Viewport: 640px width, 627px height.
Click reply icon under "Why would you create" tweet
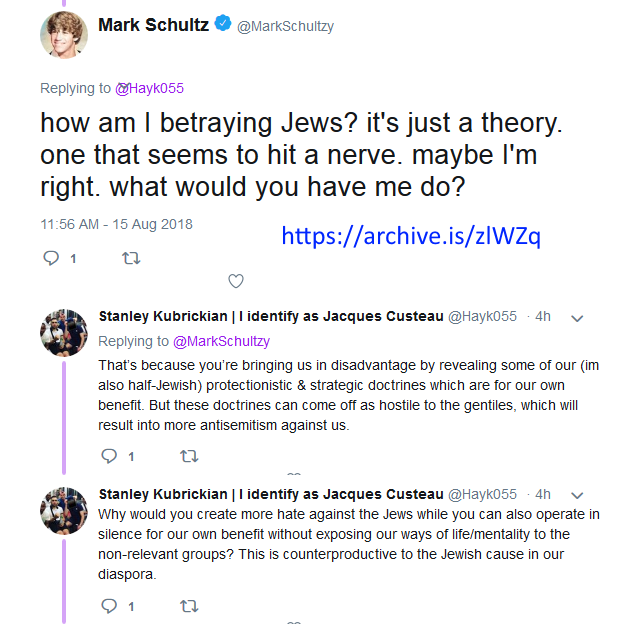coord(110,606)
